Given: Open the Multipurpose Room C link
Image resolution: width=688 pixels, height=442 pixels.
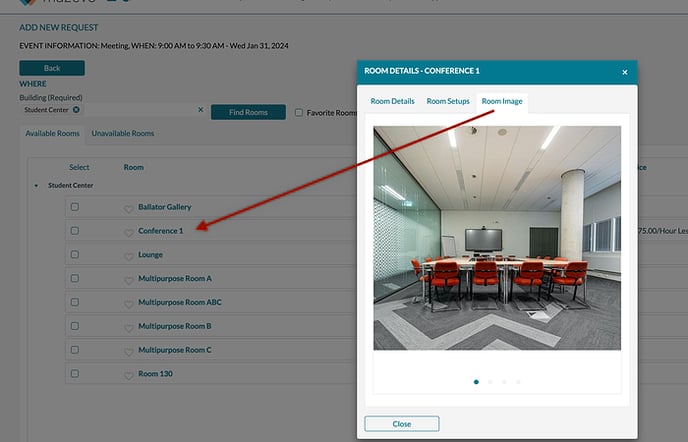Looking at the screenshot, I should pos(175,350).
